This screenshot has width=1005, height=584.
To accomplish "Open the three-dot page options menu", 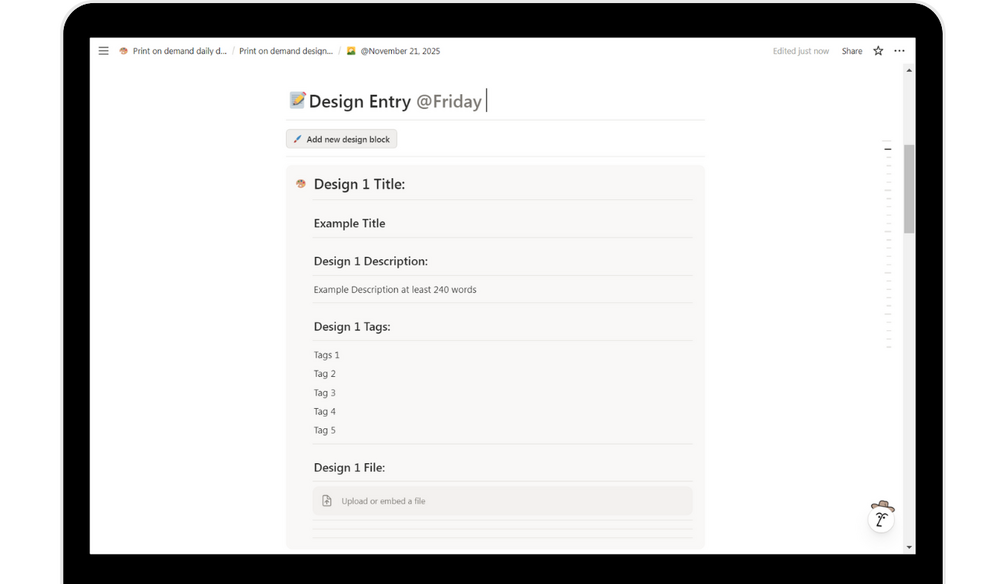I will click(899, 51).
